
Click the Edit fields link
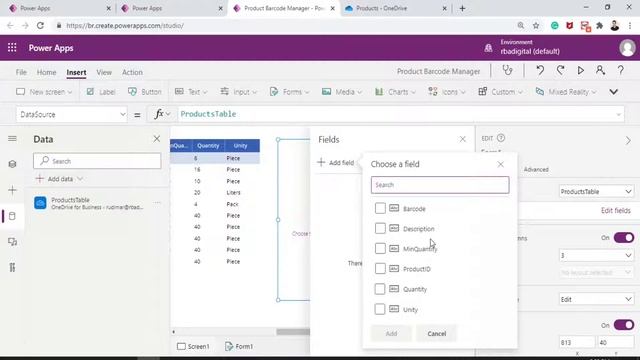click(616, 211)
